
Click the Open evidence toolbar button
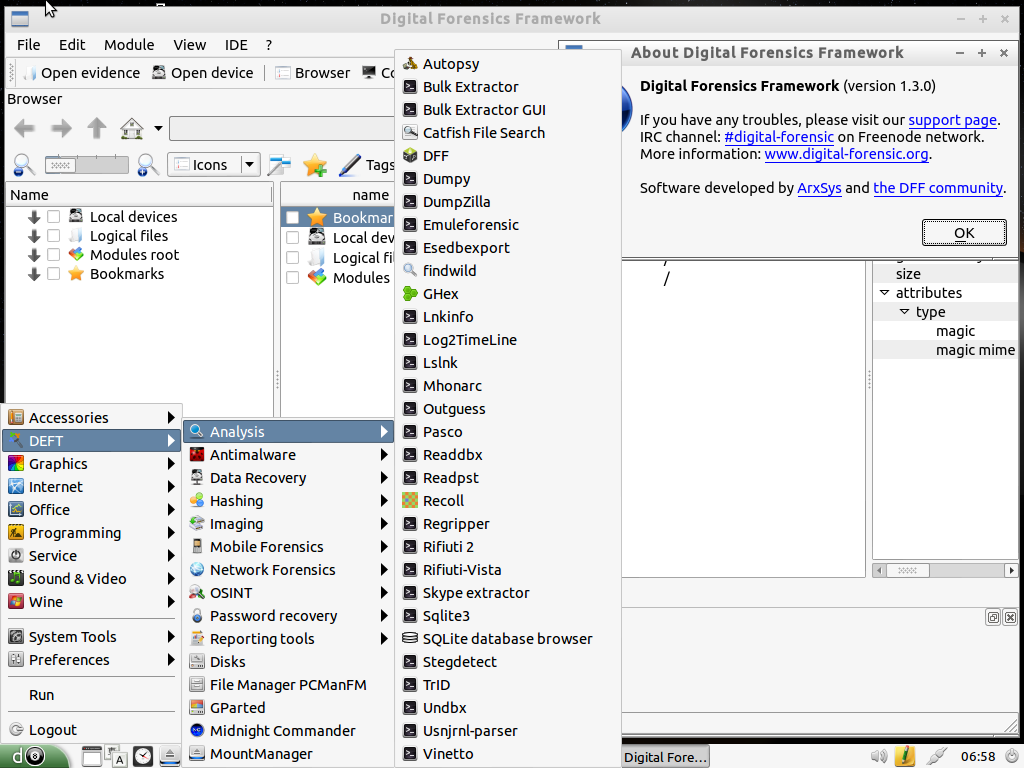82,73
